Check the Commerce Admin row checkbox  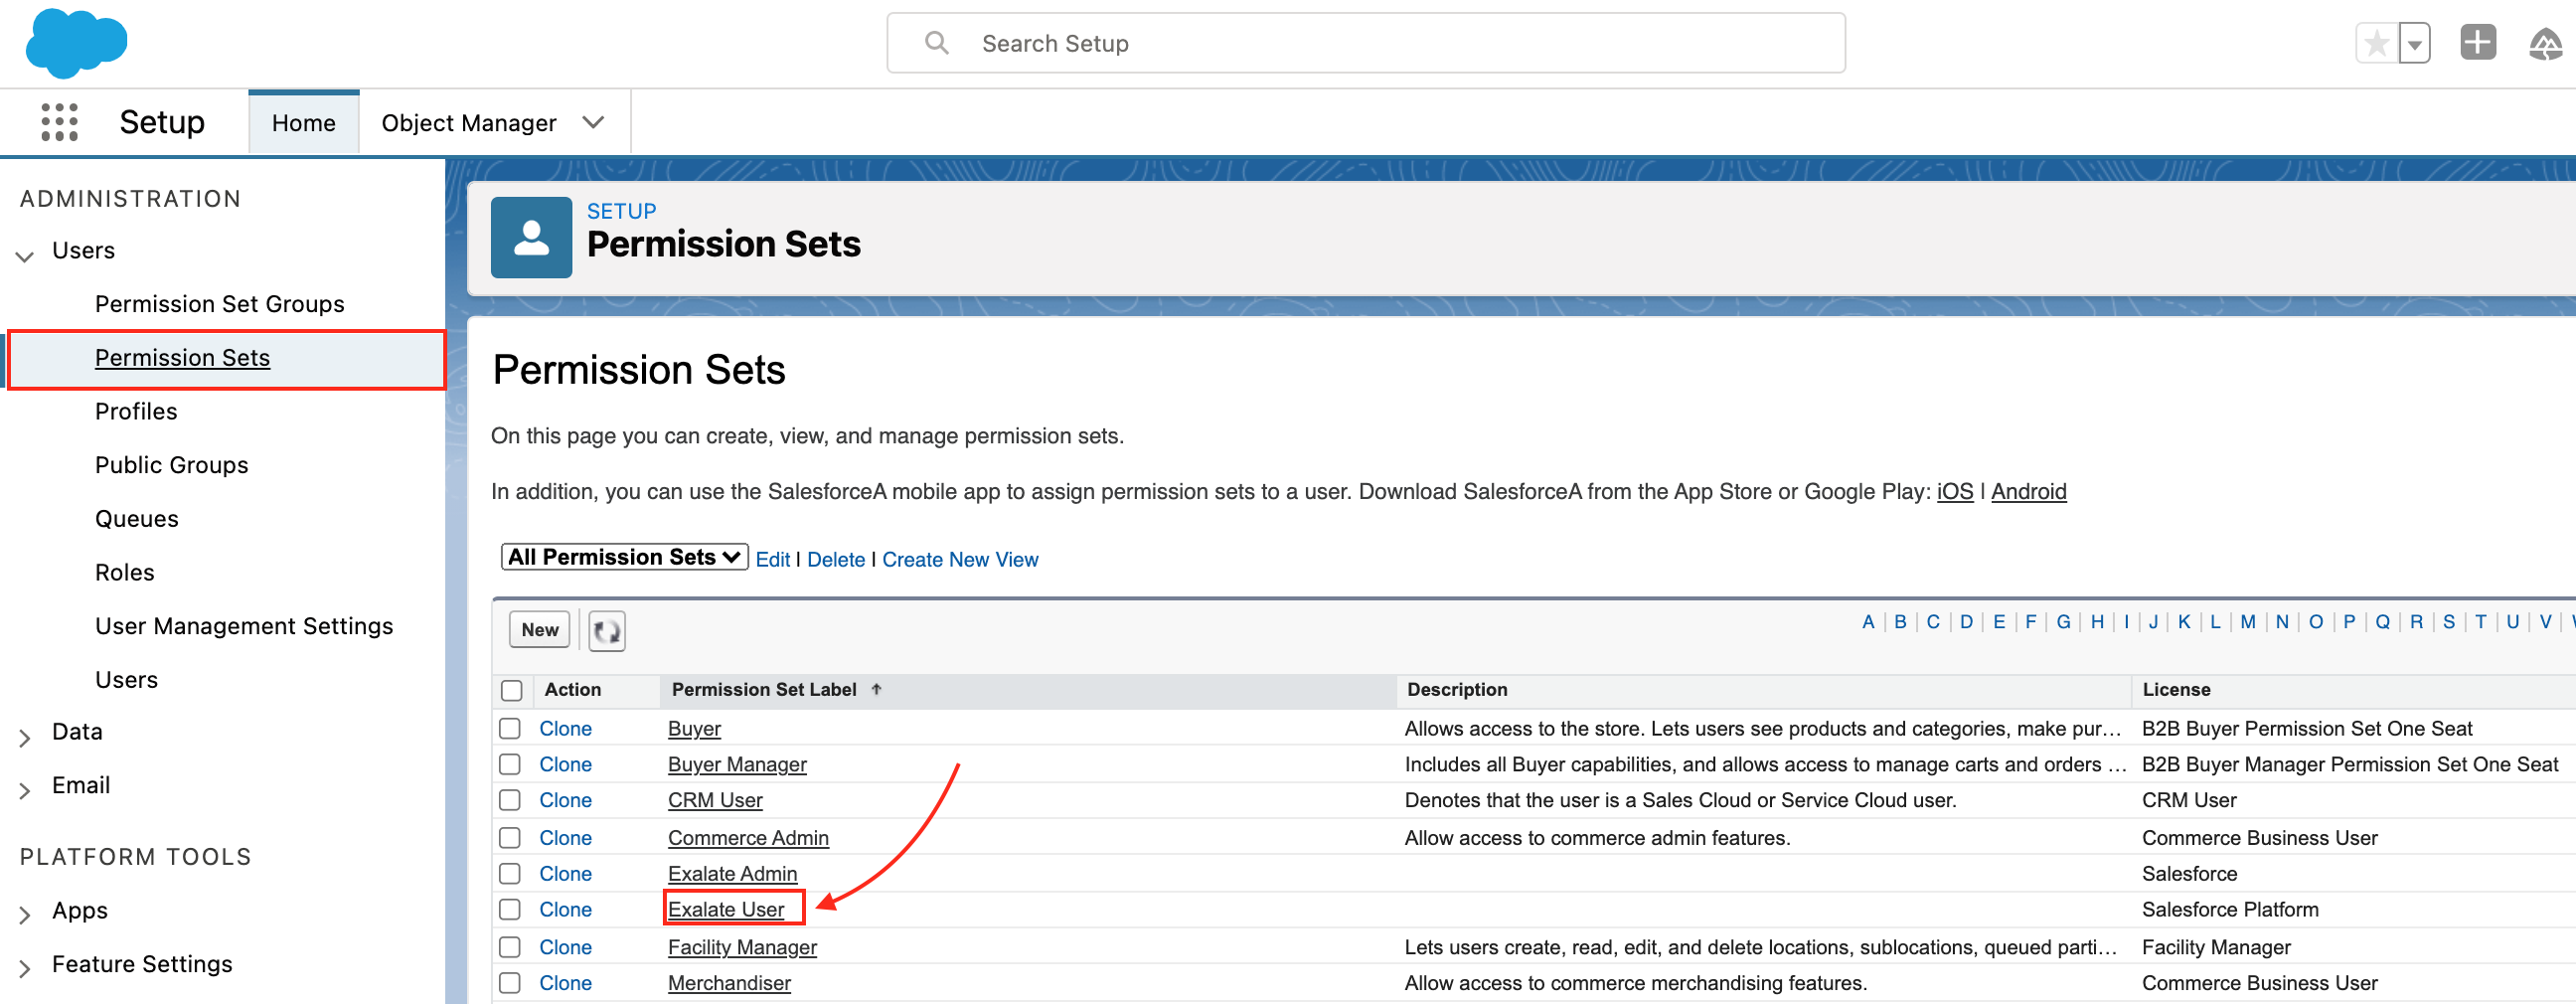coord(510,837)
